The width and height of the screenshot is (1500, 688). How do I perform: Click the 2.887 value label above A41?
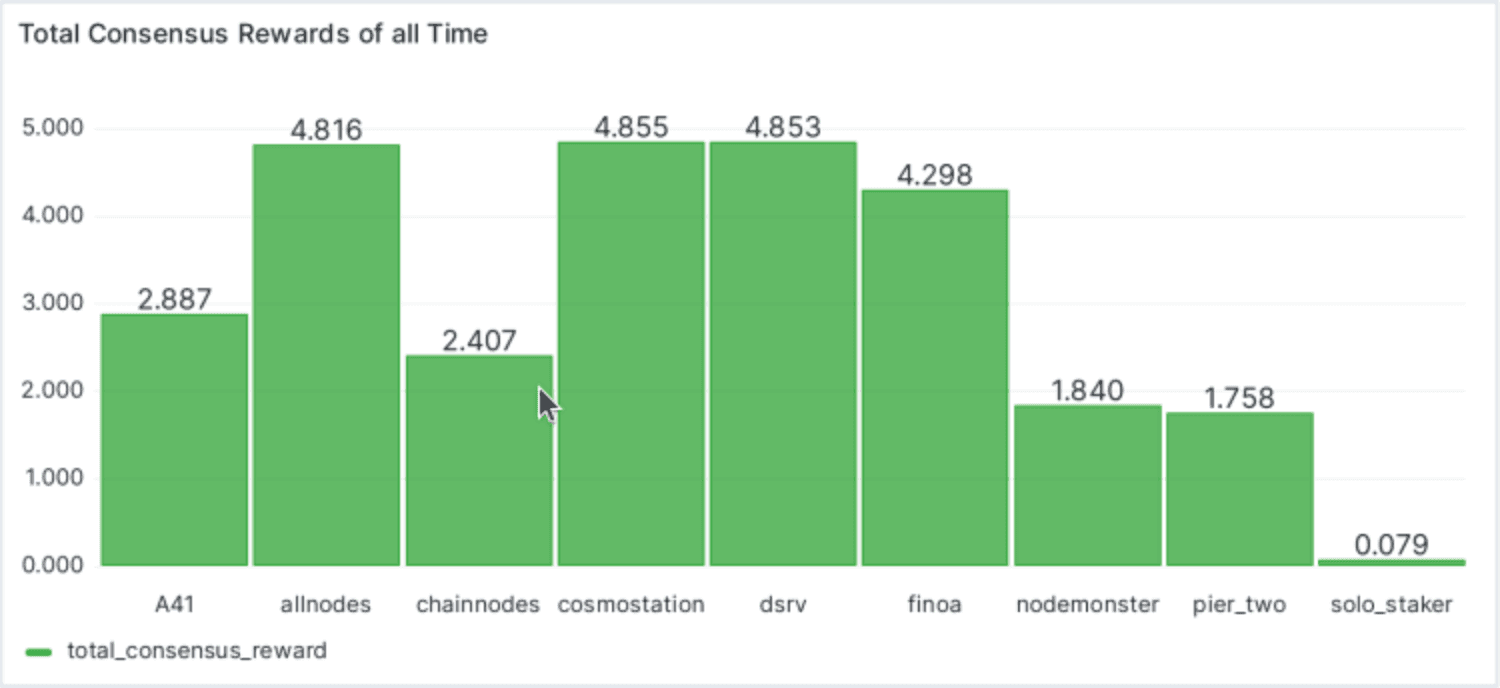point(174,299)
